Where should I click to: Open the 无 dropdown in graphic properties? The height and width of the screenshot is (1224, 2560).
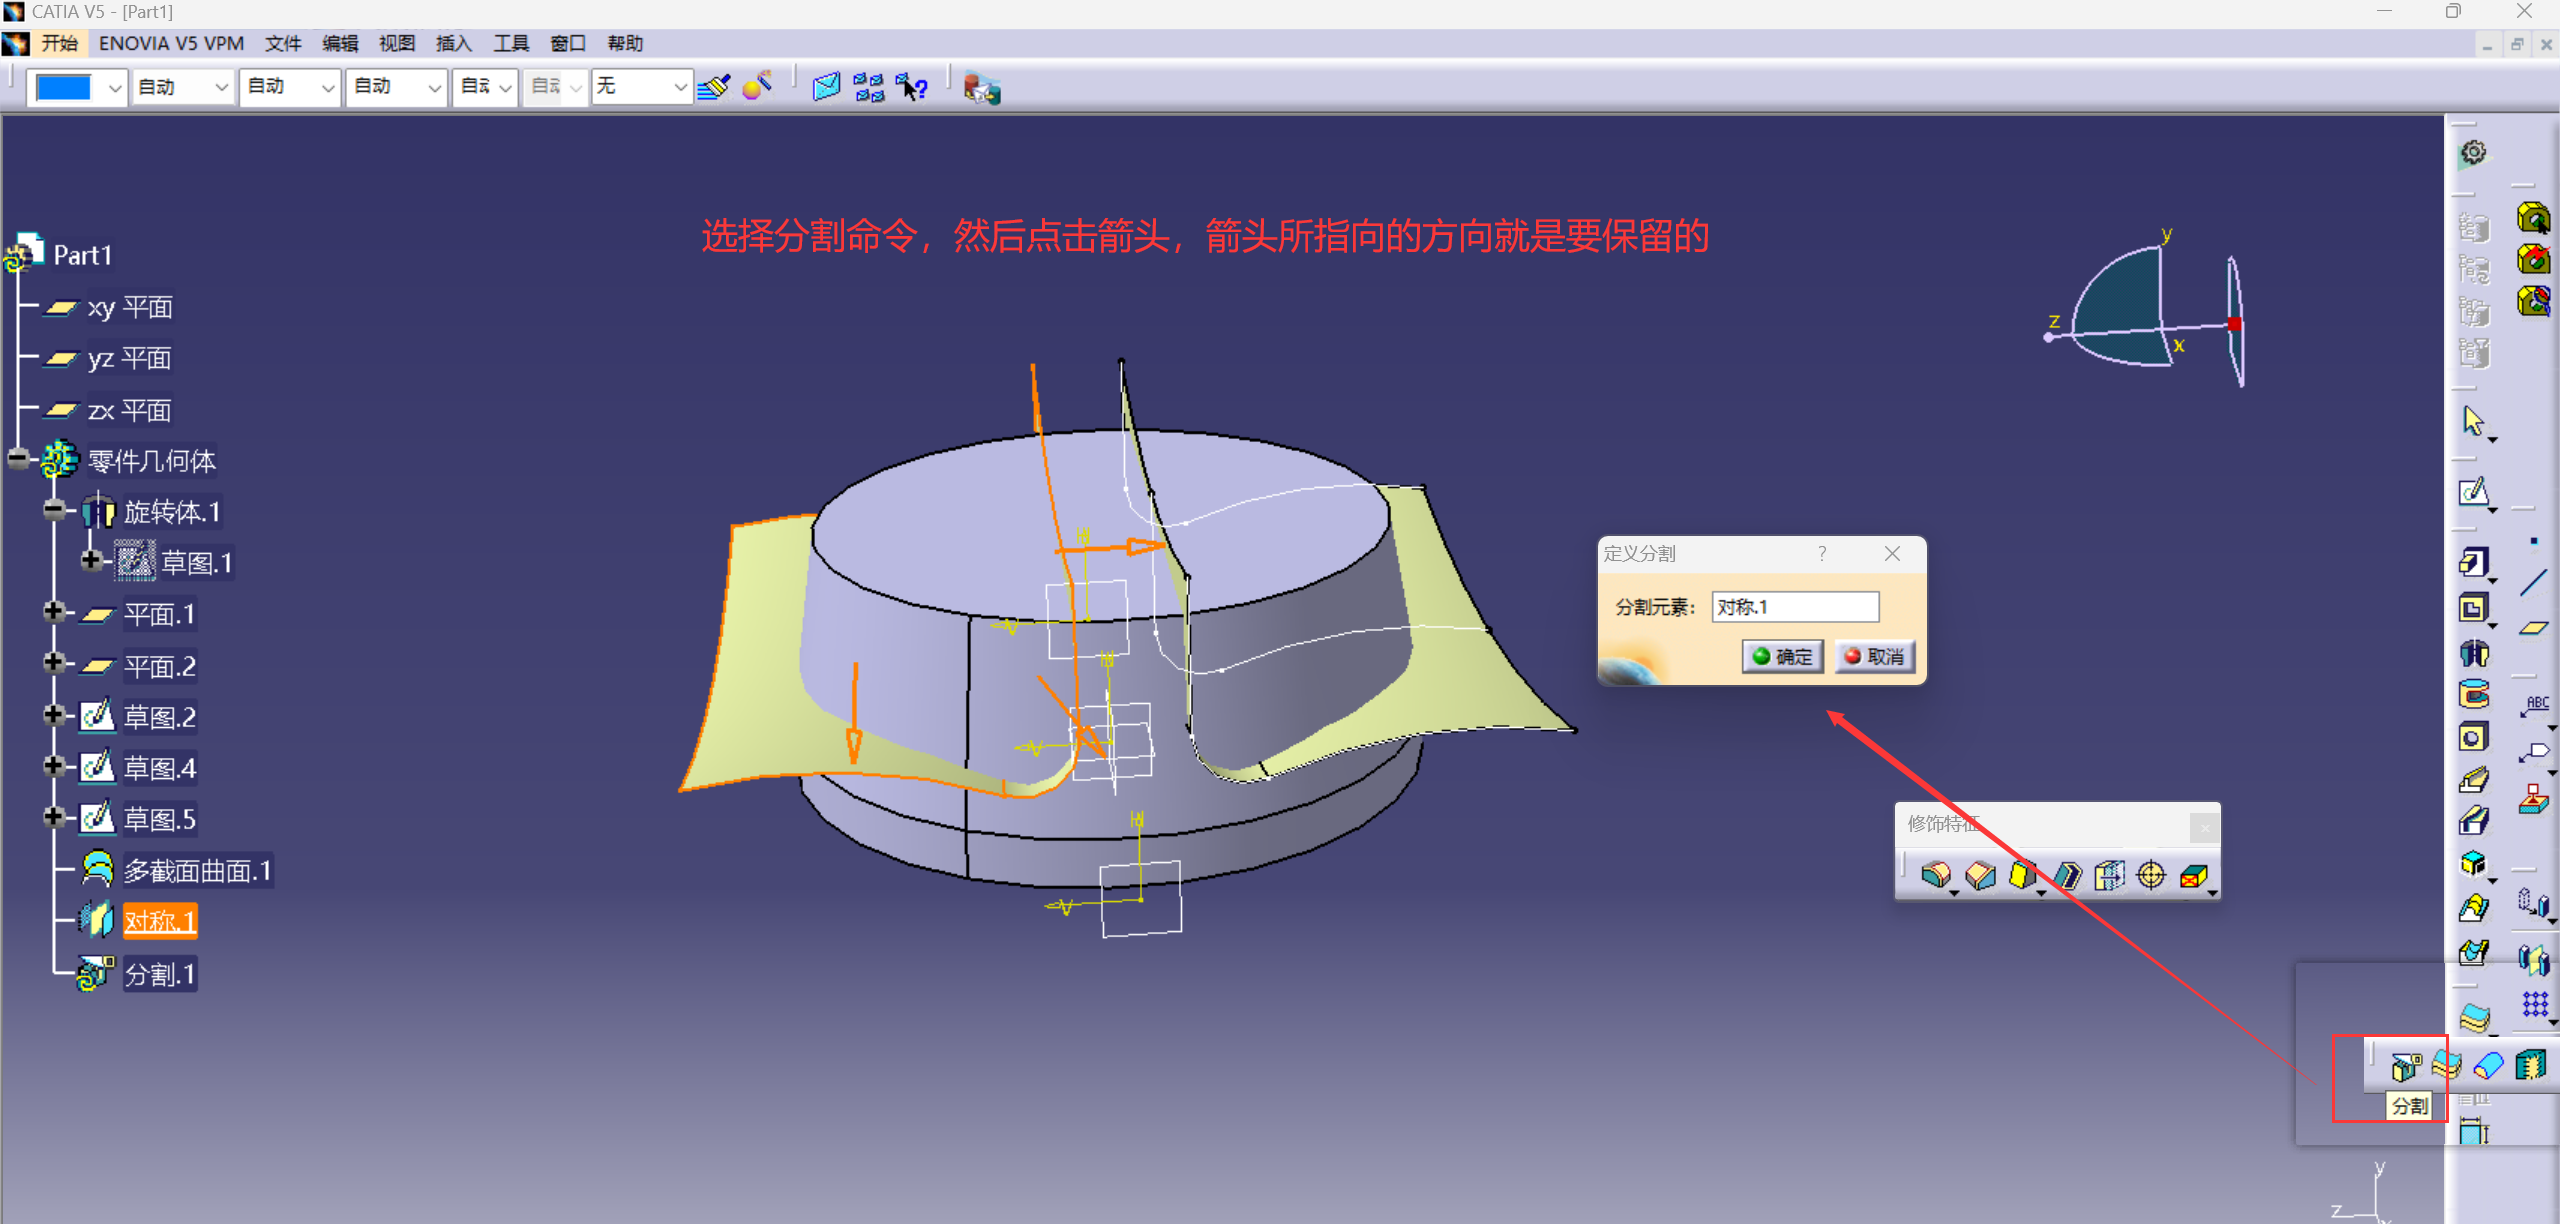[x=680, y=88]
